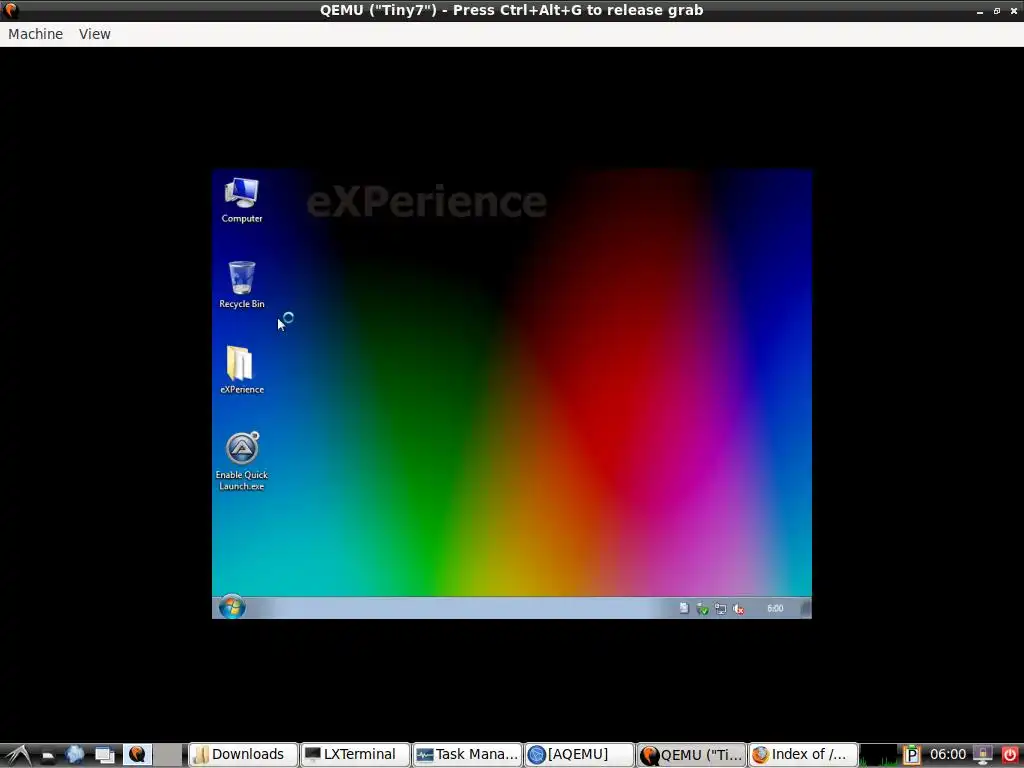Click the guest clock showing 6:00
Viewport: 1024px width, 768px height.
tap(775, 608)
